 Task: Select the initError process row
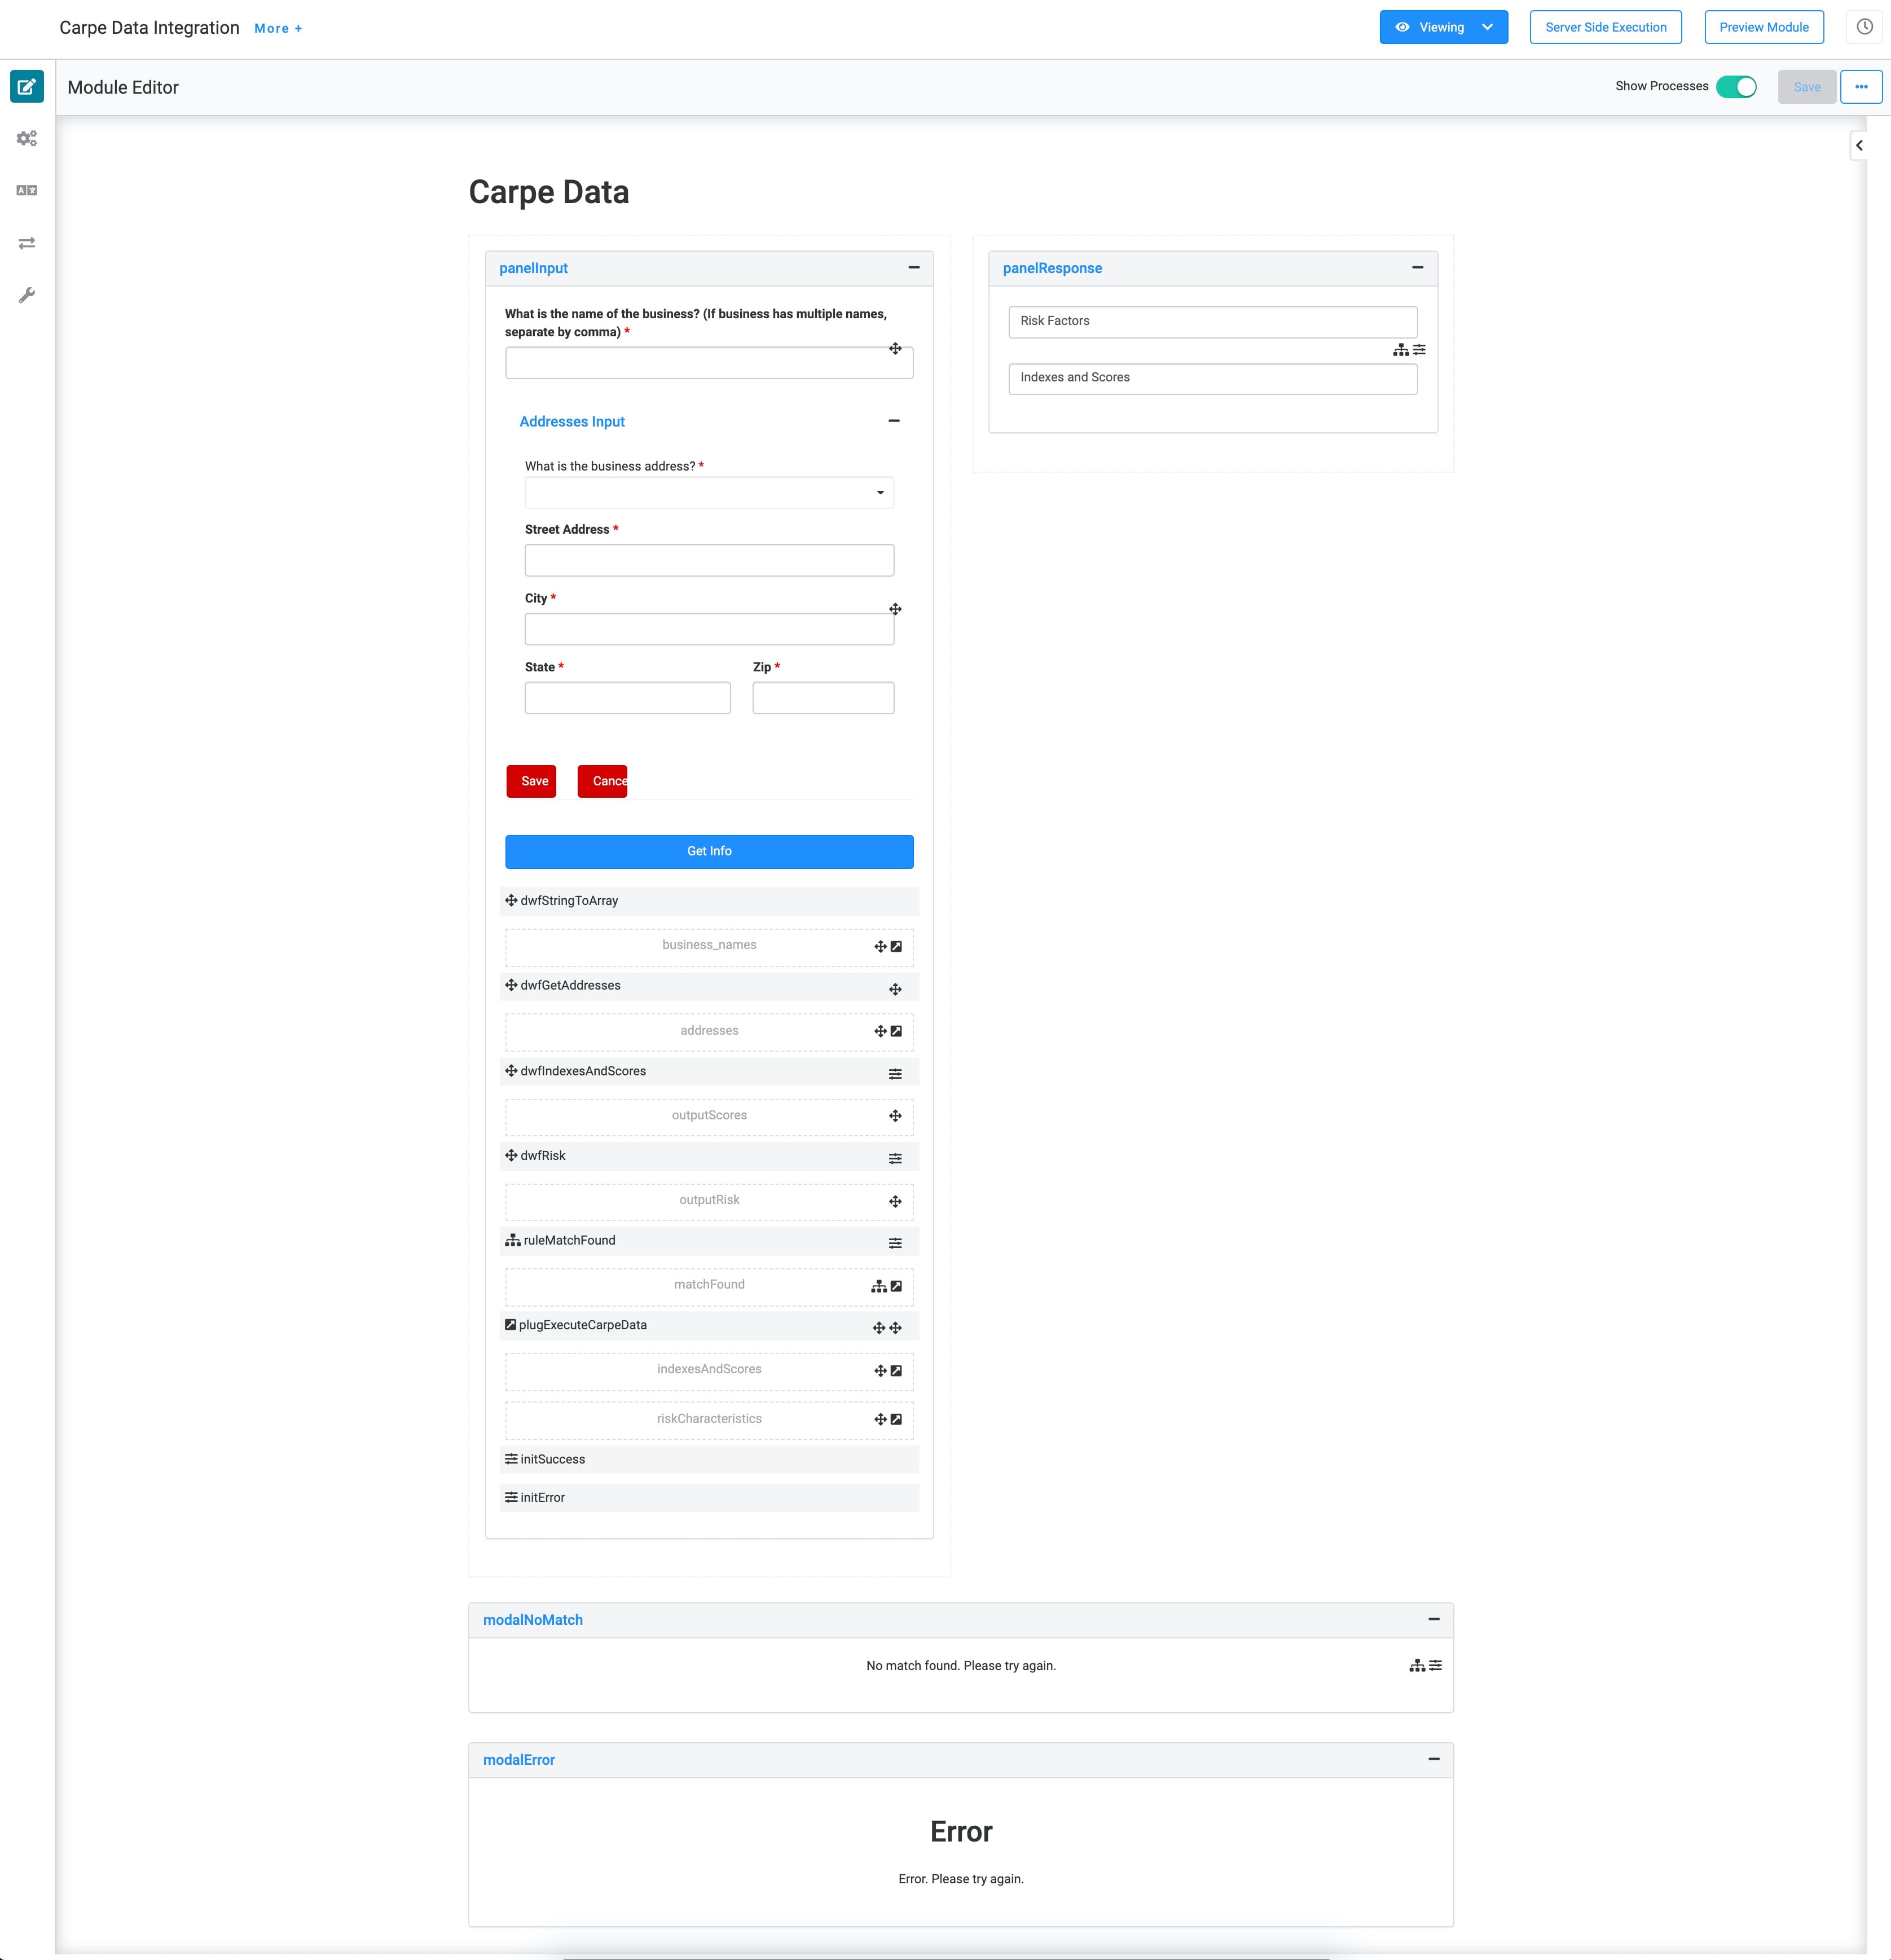709,1497
